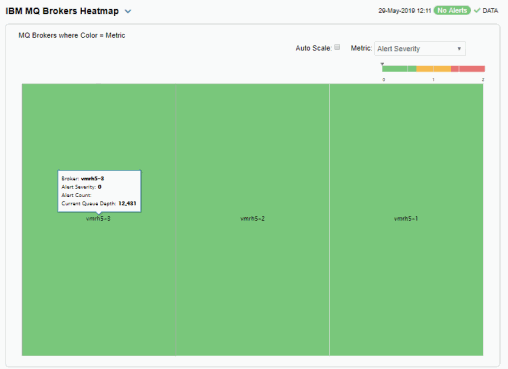
Task: Click the green DATA checkmark icon
Action: click(477, 11)
